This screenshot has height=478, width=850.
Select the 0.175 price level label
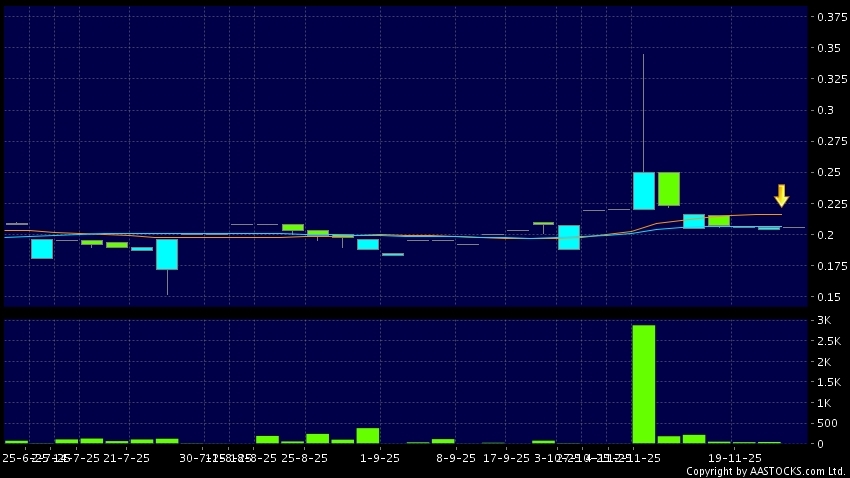(830, 266)
